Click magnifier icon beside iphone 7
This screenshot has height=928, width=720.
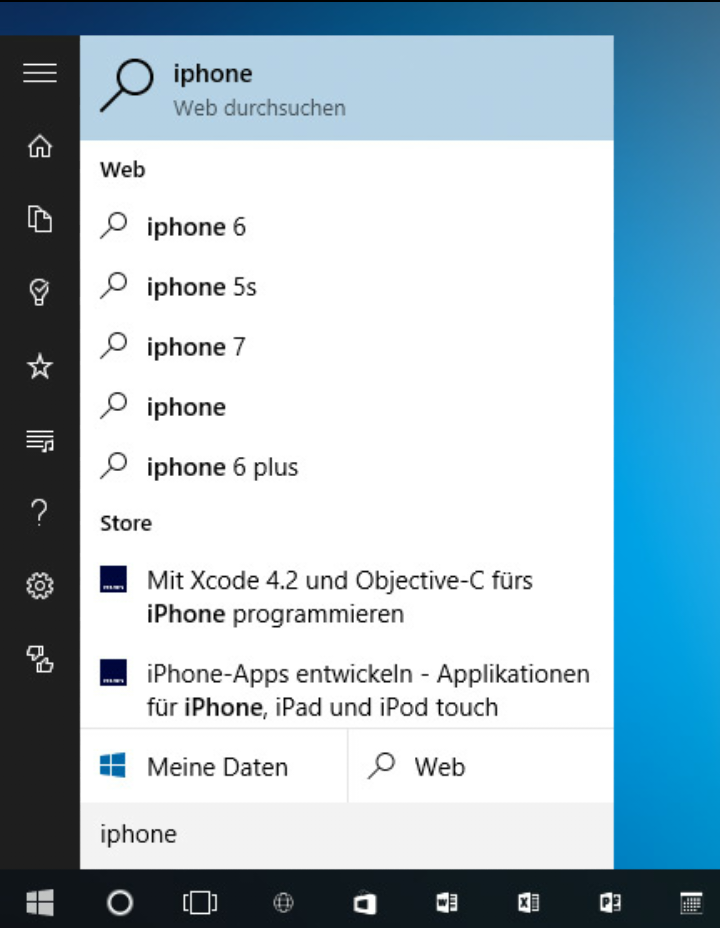tap(114, 346)
